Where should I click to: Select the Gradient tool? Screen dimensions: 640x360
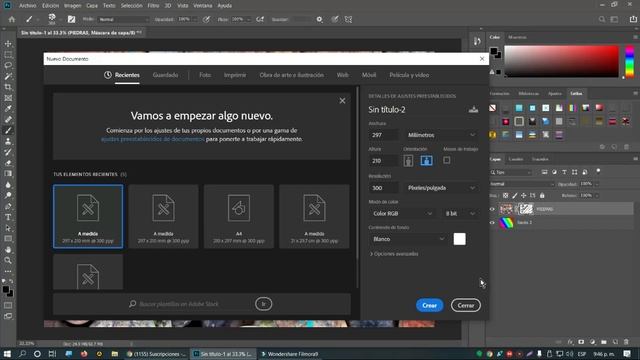pyautogui.click(x=8, y=174)
